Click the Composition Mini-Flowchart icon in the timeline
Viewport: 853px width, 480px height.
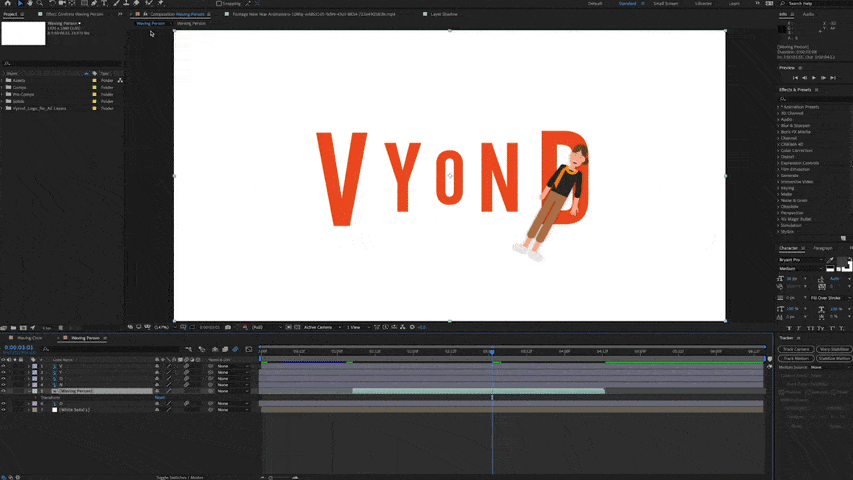click(188, 349)
